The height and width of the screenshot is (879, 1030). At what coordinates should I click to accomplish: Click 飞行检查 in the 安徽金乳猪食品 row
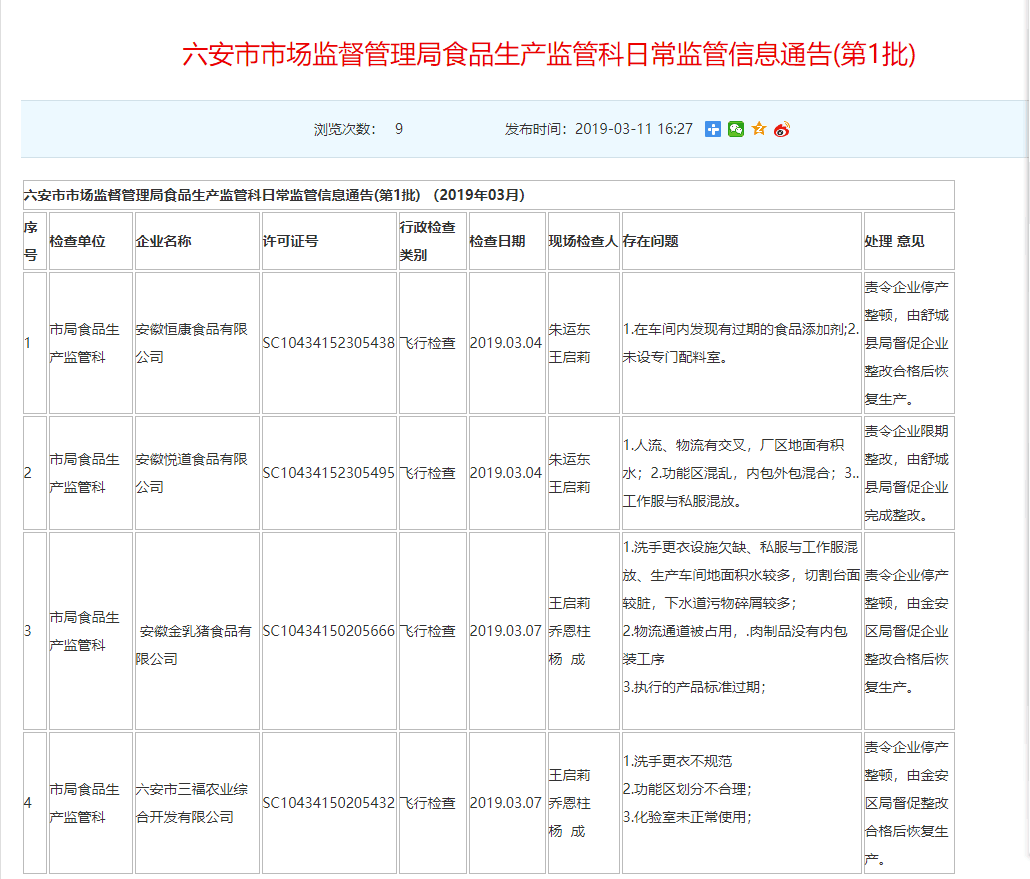pos(428,631)
